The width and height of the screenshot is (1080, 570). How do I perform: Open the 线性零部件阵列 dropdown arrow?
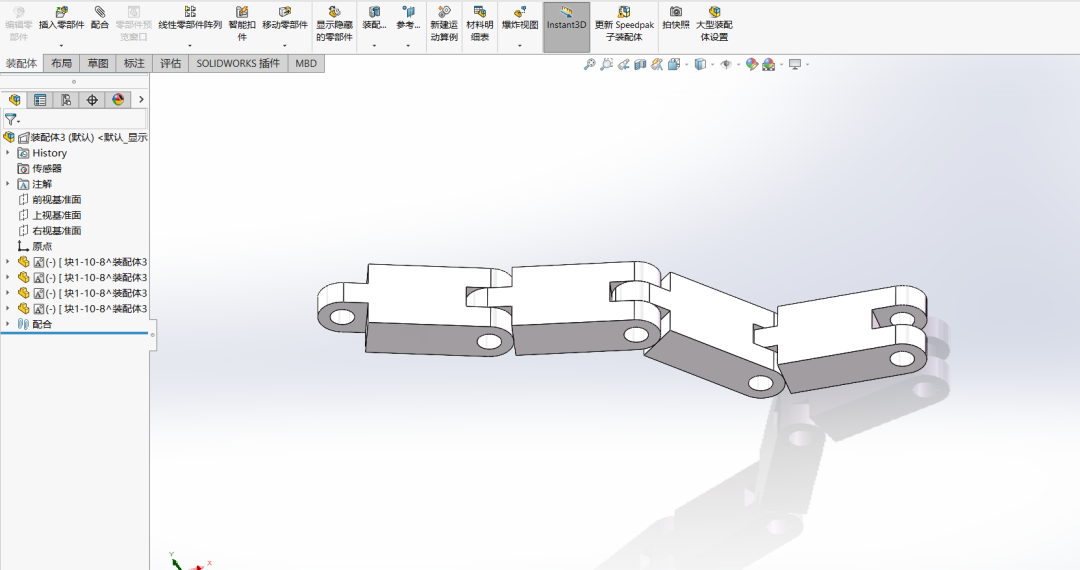(x=190, y=45)
